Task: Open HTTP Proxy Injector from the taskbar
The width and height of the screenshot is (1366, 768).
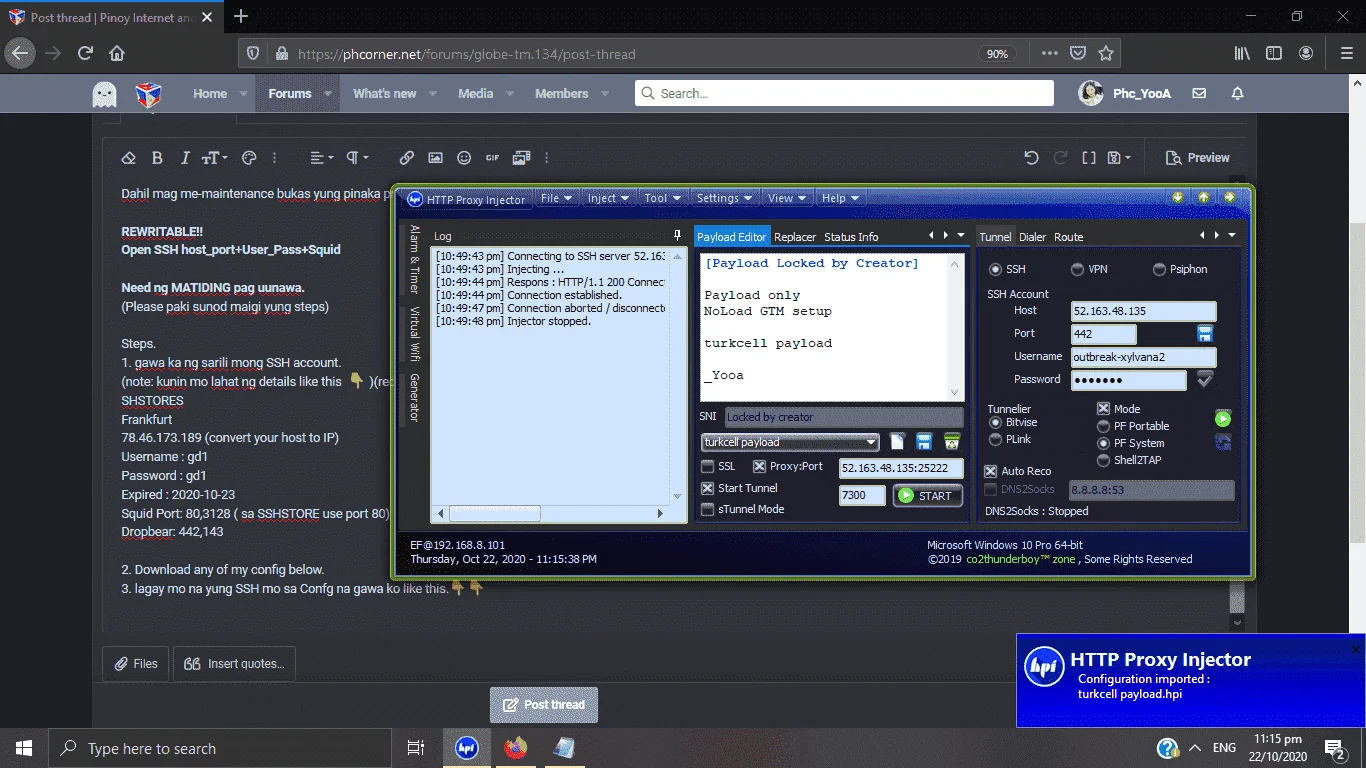Action: pyautogui.click(x=466, y=748)
